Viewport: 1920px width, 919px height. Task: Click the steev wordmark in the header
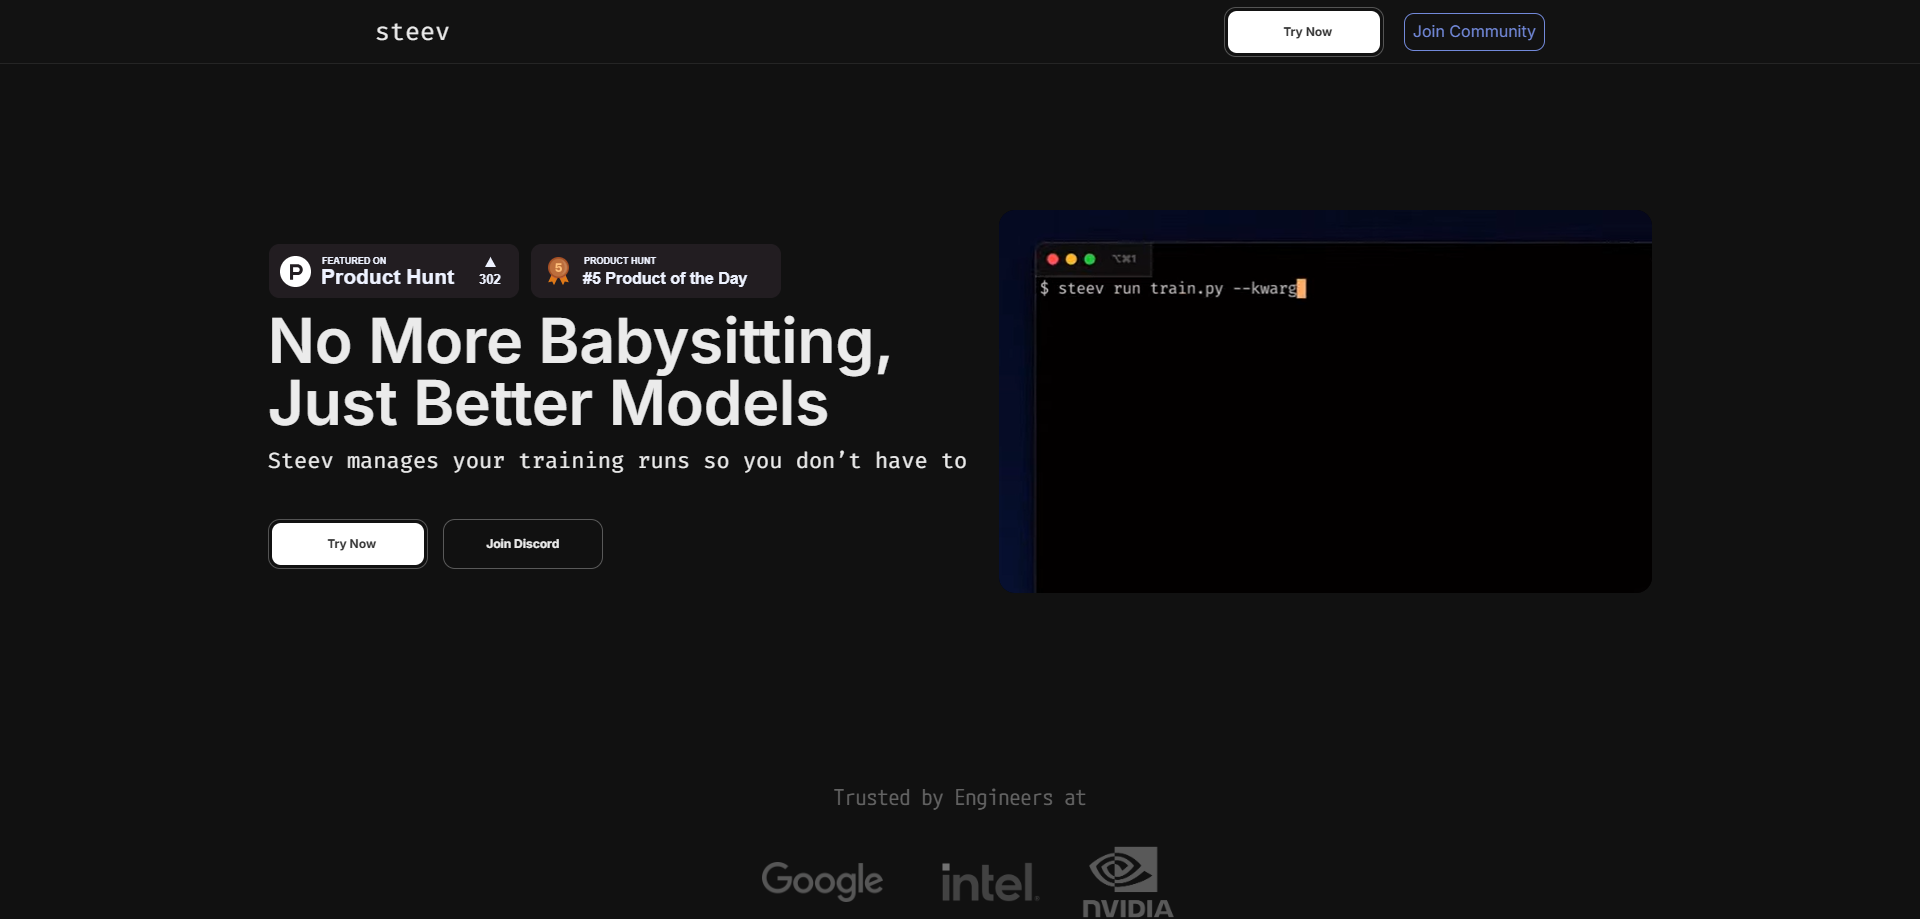coord(413,31)
